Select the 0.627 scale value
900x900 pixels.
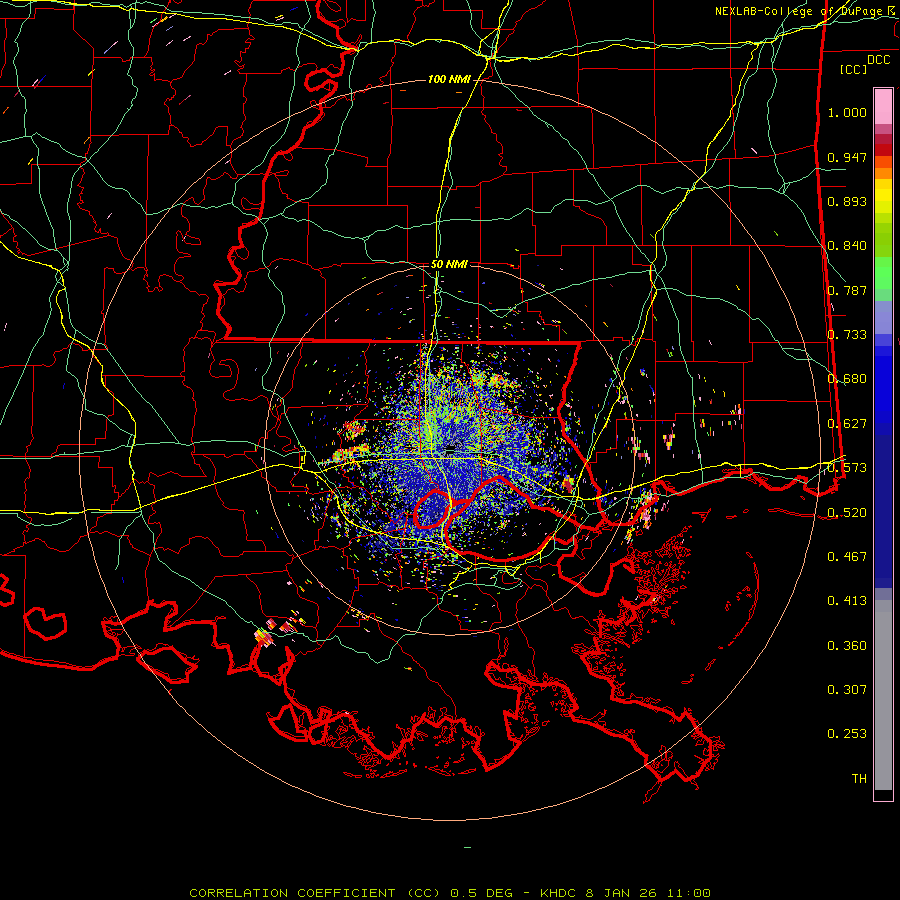click(x=847, y=424)
